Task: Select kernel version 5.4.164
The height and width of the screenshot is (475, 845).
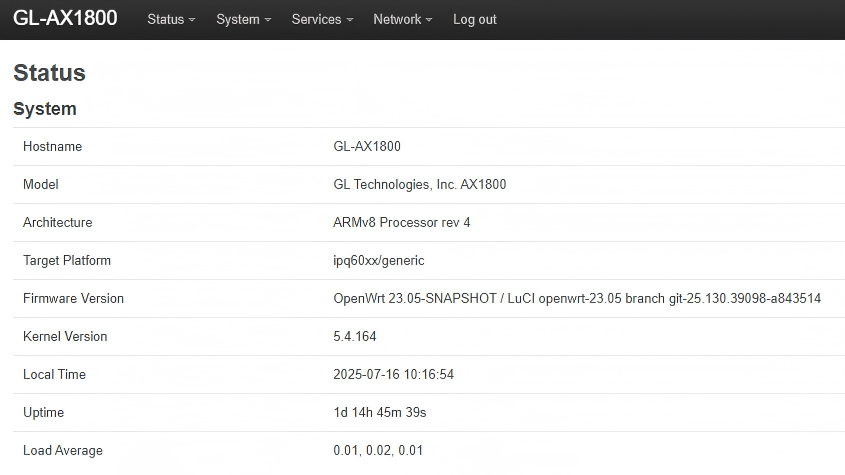Action: pos(355,336)
